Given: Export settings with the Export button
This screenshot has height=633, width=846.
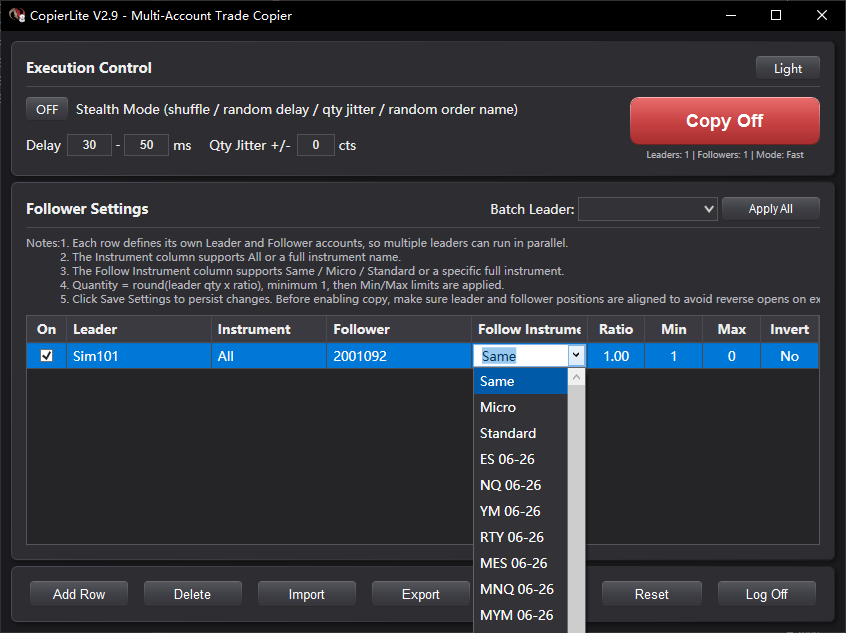Looking at the screenshot, I should point(420,594).
